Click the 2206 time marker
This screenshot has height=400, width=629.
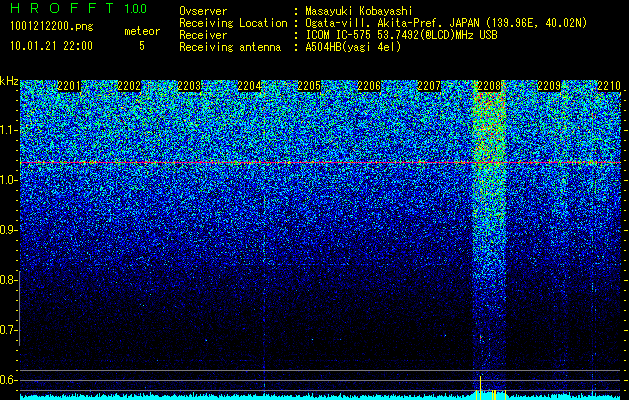pos(369,86)
